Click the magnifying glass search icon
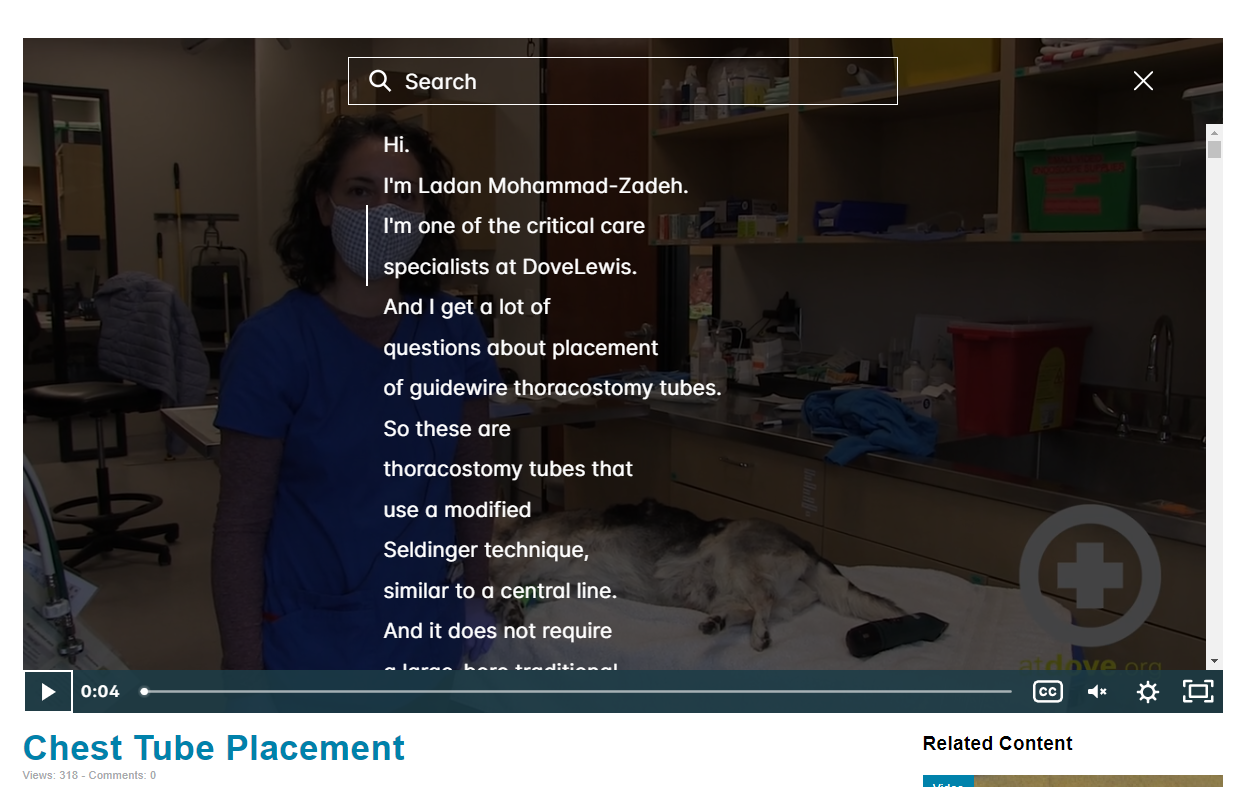Screen dimensions: 1259x787 (x=380, y=81)
